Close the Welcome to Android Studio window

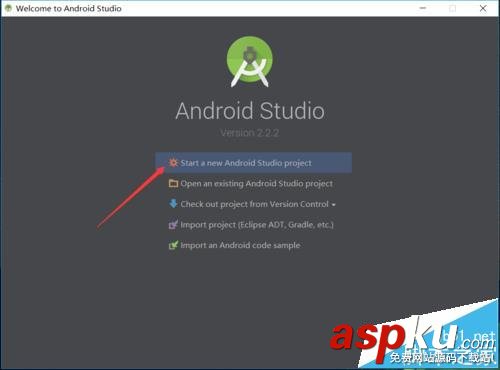[483, 8]
